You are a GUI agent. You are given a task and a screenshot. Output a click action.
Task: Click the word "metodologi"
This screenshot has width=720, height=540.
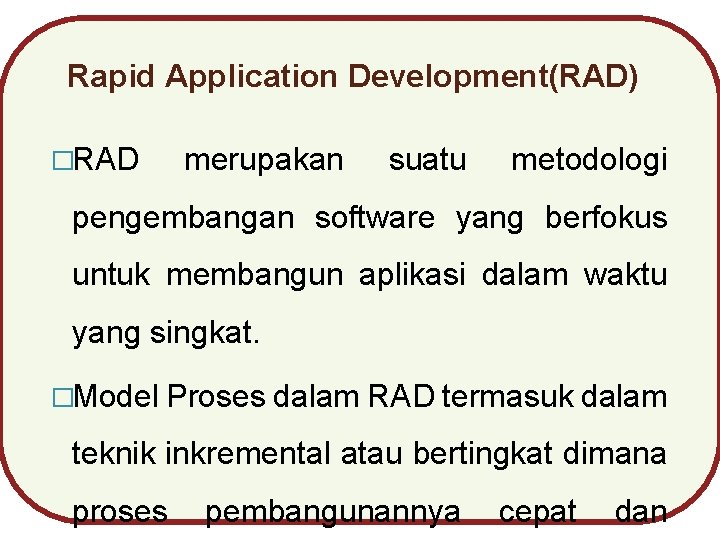point(589,162)
